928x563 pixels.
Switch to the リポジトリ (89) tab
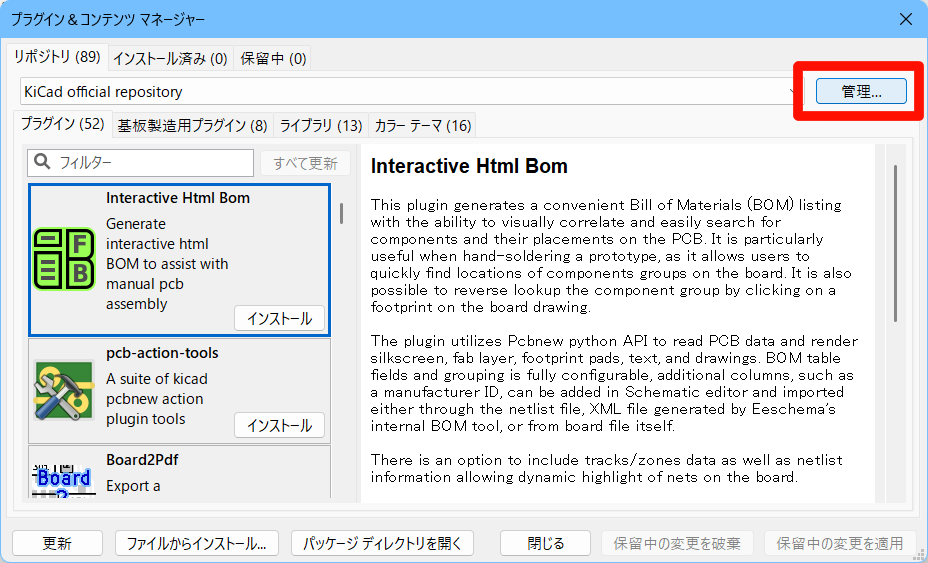point(57,57)
